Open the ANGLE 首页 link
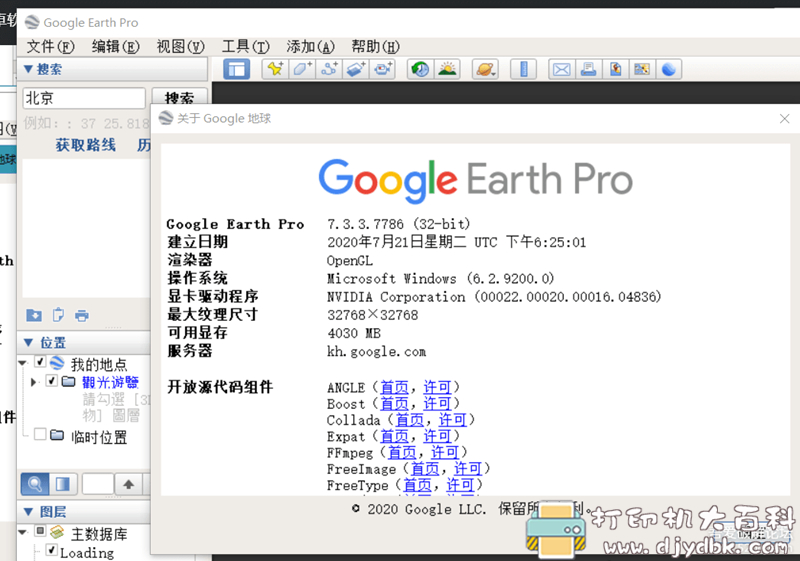 [x=394, y=388]
